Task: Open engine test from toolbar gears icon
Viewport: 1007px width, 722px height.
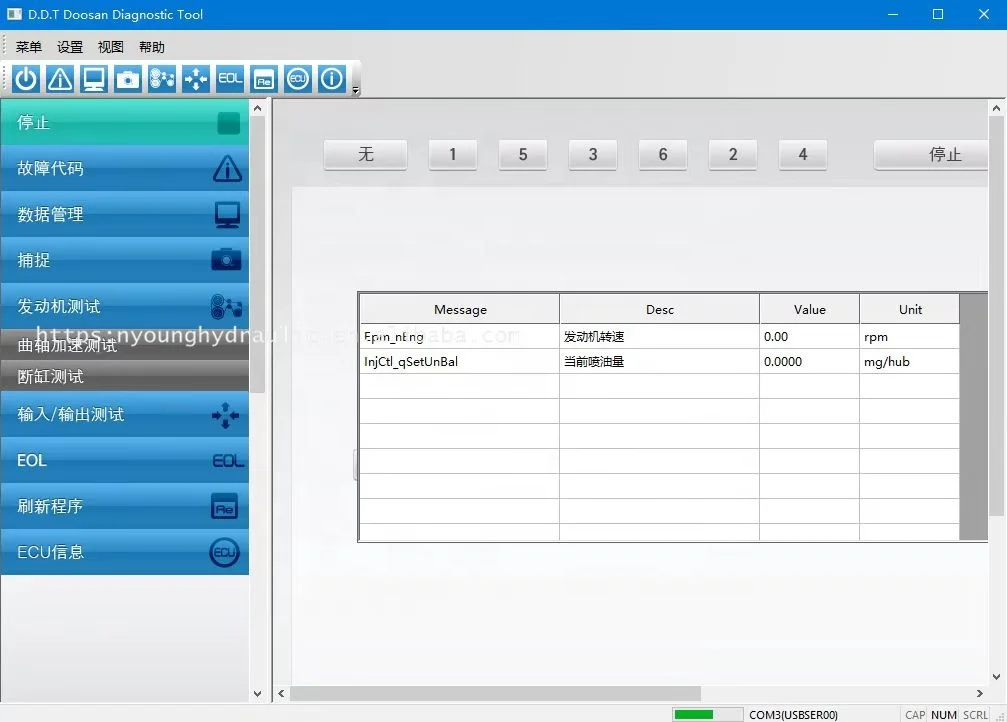Action: click(x=162, y=79)
